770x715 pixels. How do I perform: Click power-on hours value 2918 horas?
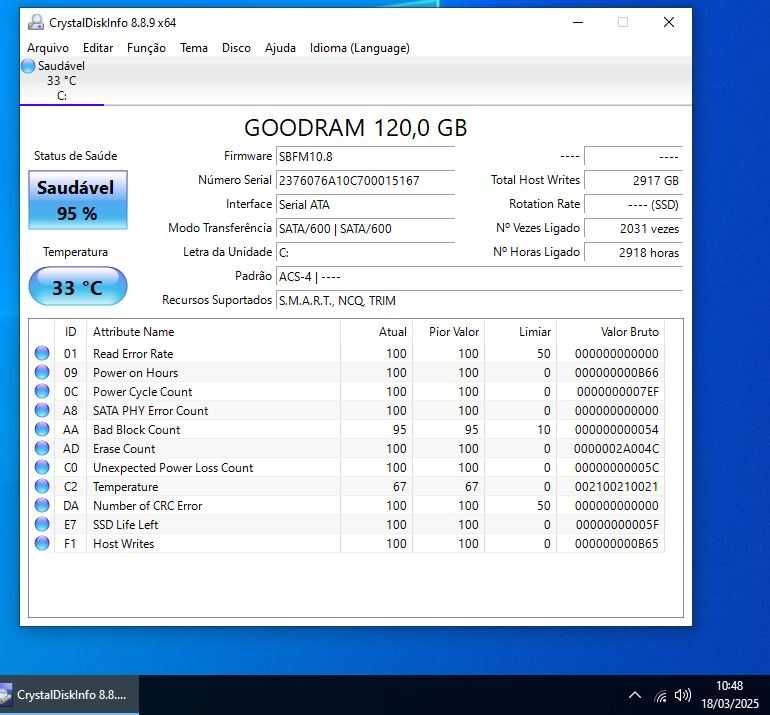(x=633, y=253)
